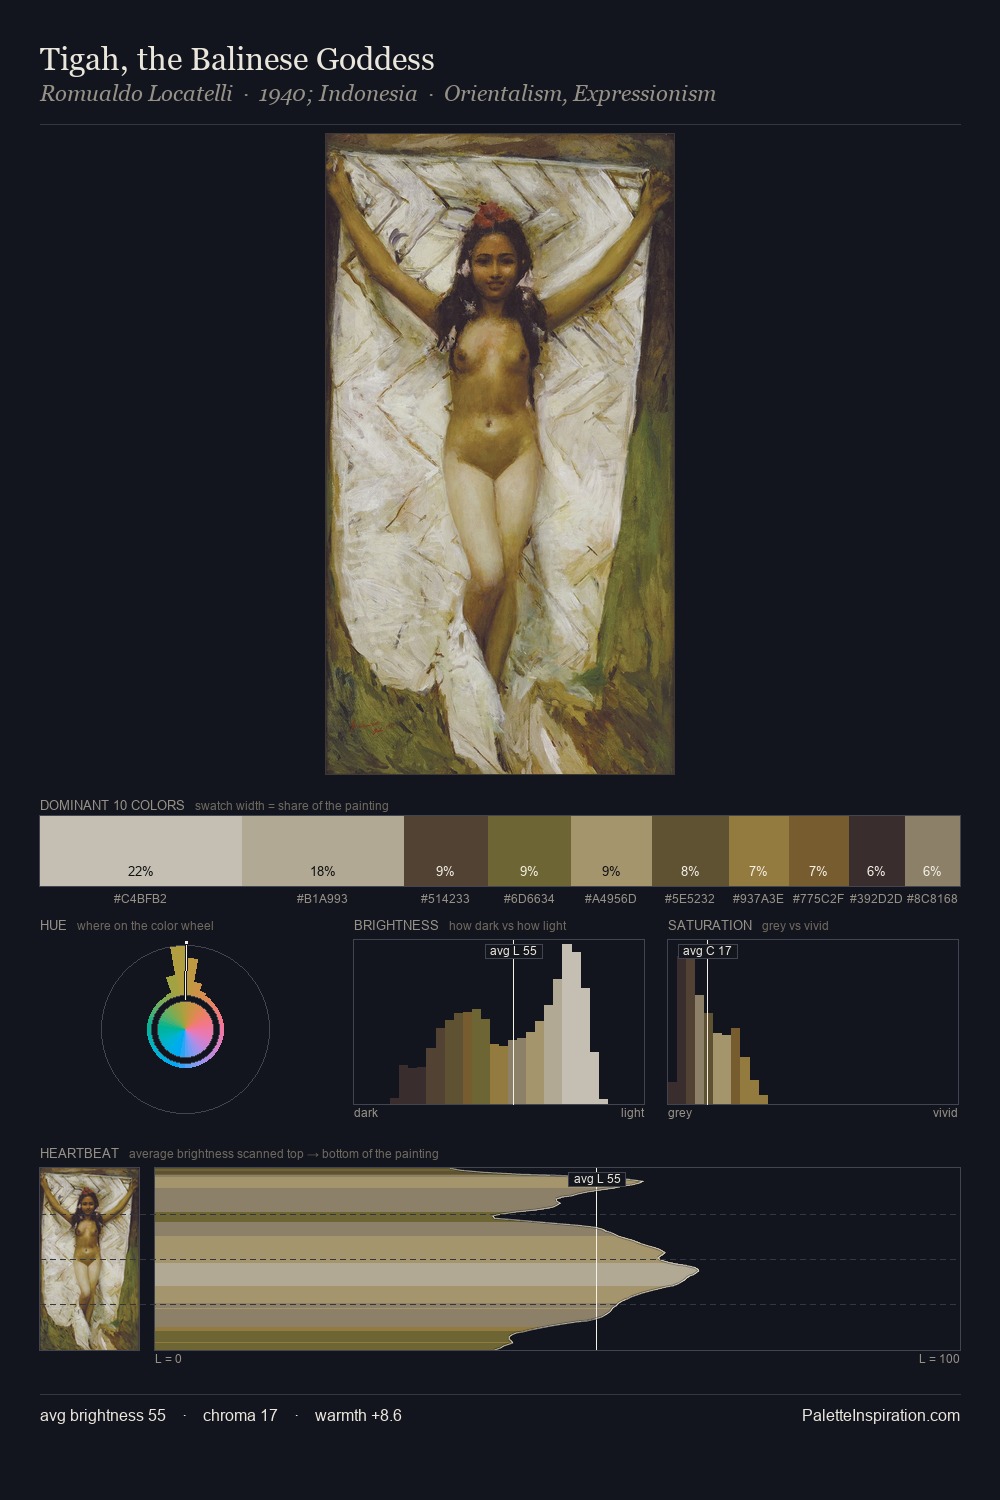Click the BRIGHTNESS section heading
1000x1500 pixels.
click(x=396, y=925)
